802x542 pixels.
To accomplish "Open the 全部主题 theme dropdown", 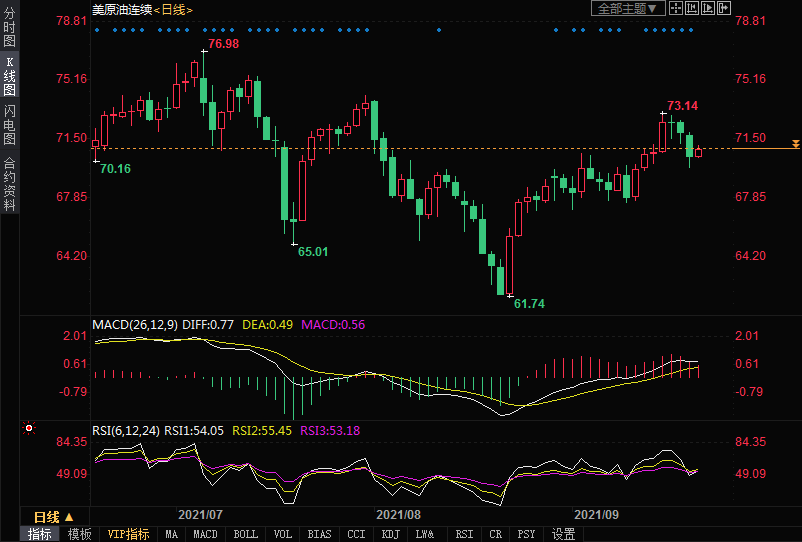I will [628, 8].
